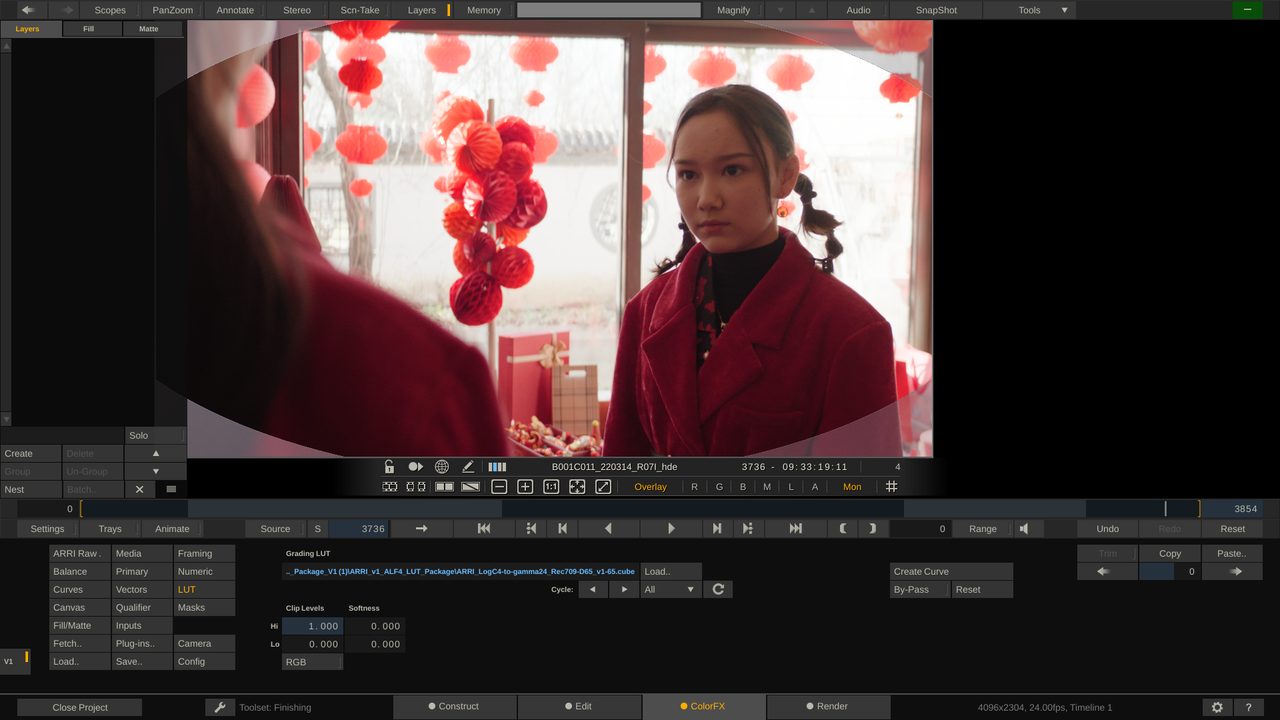Set viewer to 1:1 zoom

[x=551, y=487]
